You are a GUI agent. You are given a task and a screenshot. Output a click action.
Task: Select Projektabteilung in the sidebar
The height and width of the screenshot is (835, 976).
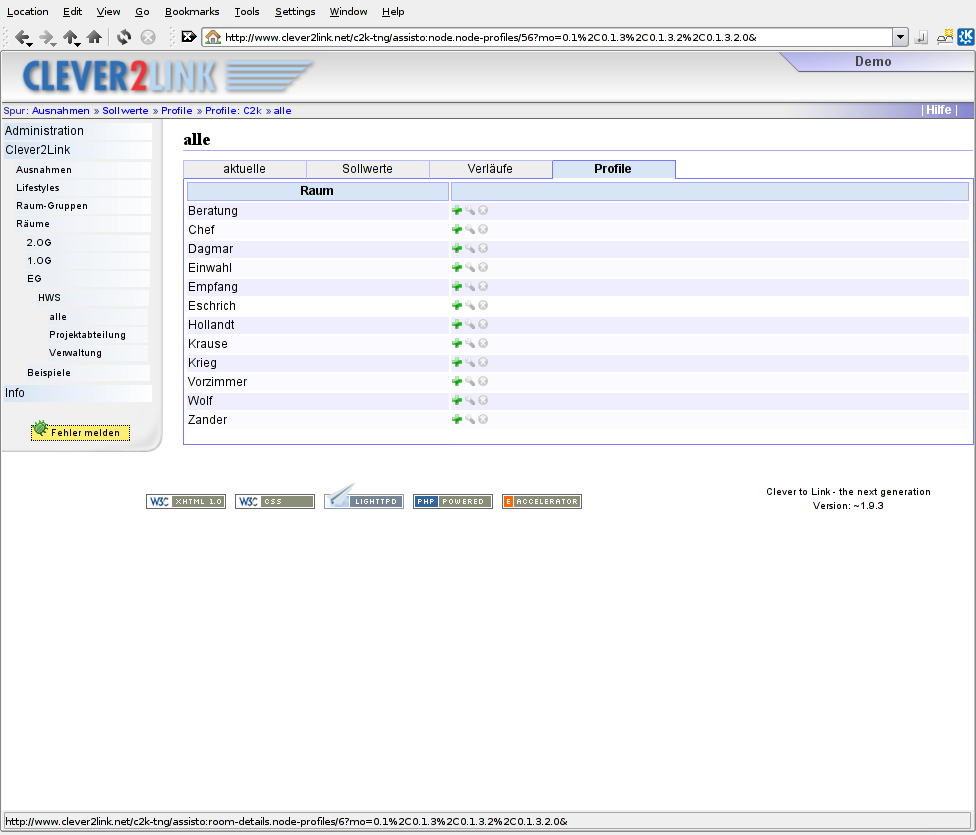[x=87, y=334]
